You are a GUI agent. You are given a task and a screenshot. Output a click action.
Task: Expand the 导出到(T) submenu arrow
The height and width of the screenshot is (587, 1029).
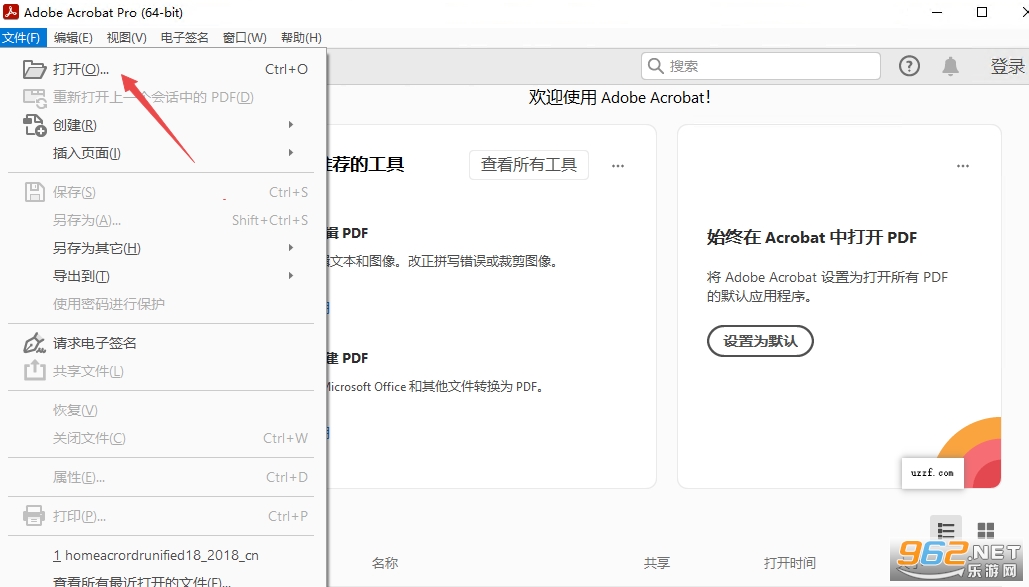click(291, 276)
